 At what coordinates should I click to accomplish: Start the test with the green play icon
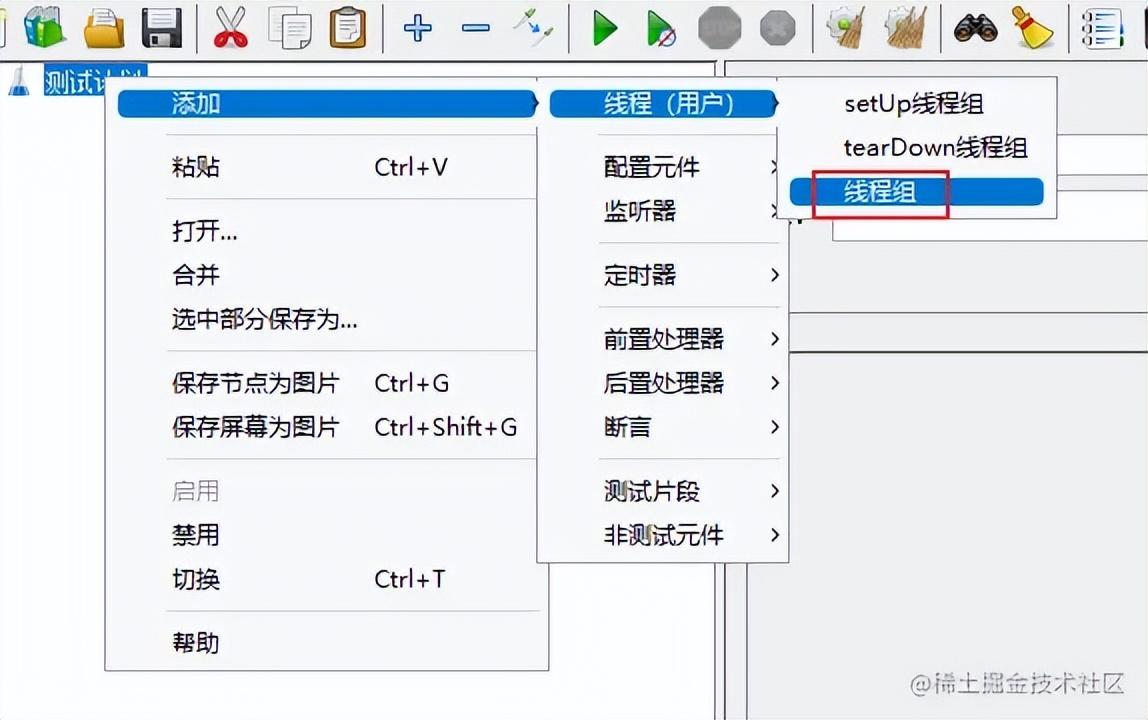(x=604, y=28)
